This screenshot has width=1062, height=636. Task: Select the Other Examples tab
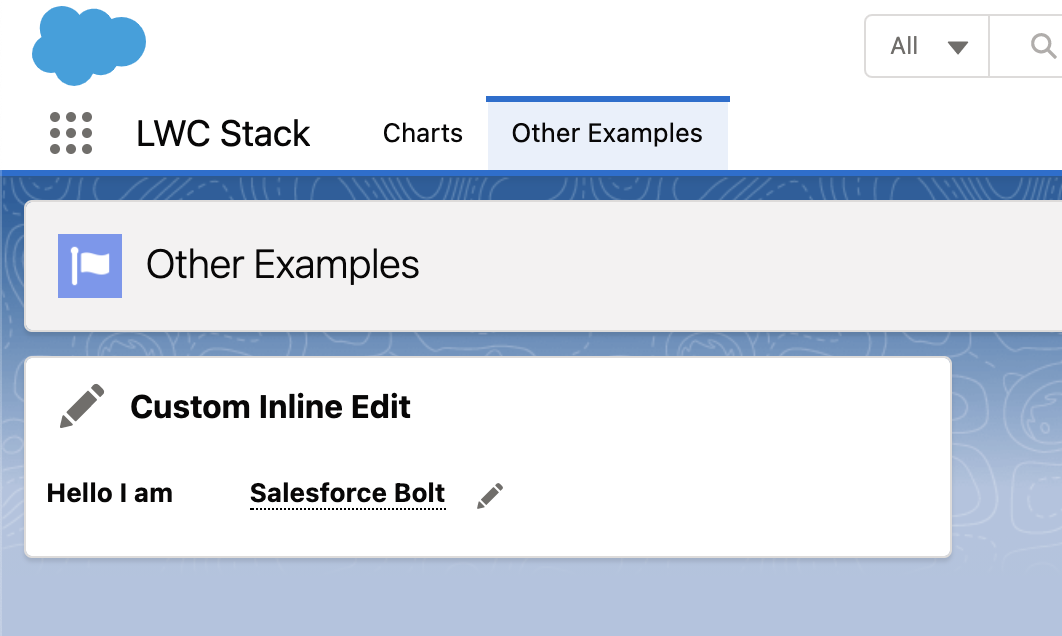[608, 133]
